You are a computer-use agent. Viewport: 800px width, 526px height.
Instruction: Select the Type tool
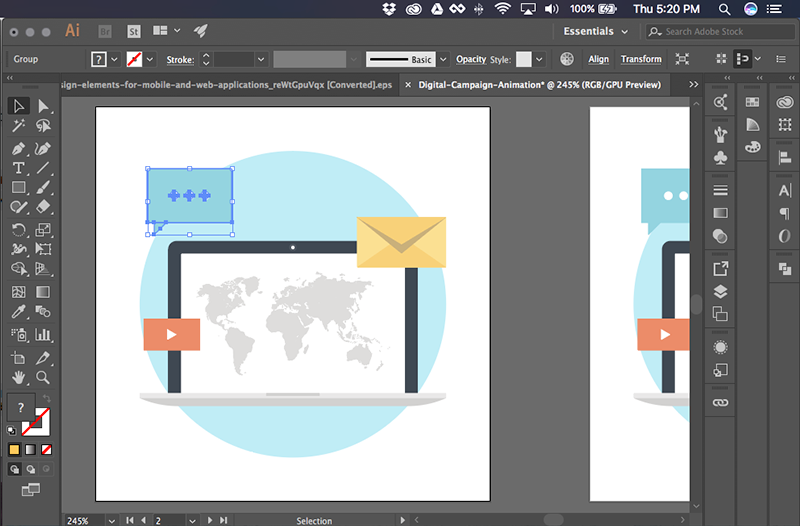tap(18, 168)
